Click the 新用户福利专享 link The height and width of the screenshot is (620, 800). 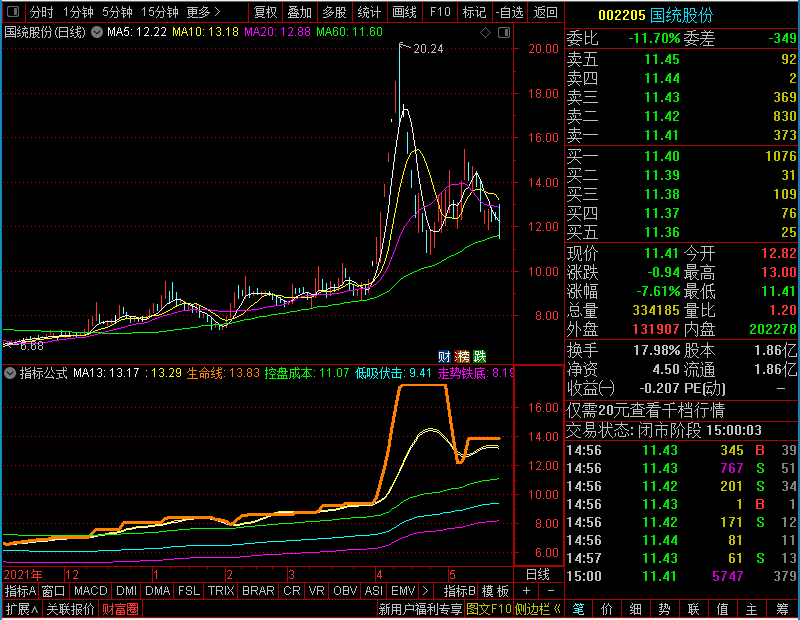tap(420, 609)
